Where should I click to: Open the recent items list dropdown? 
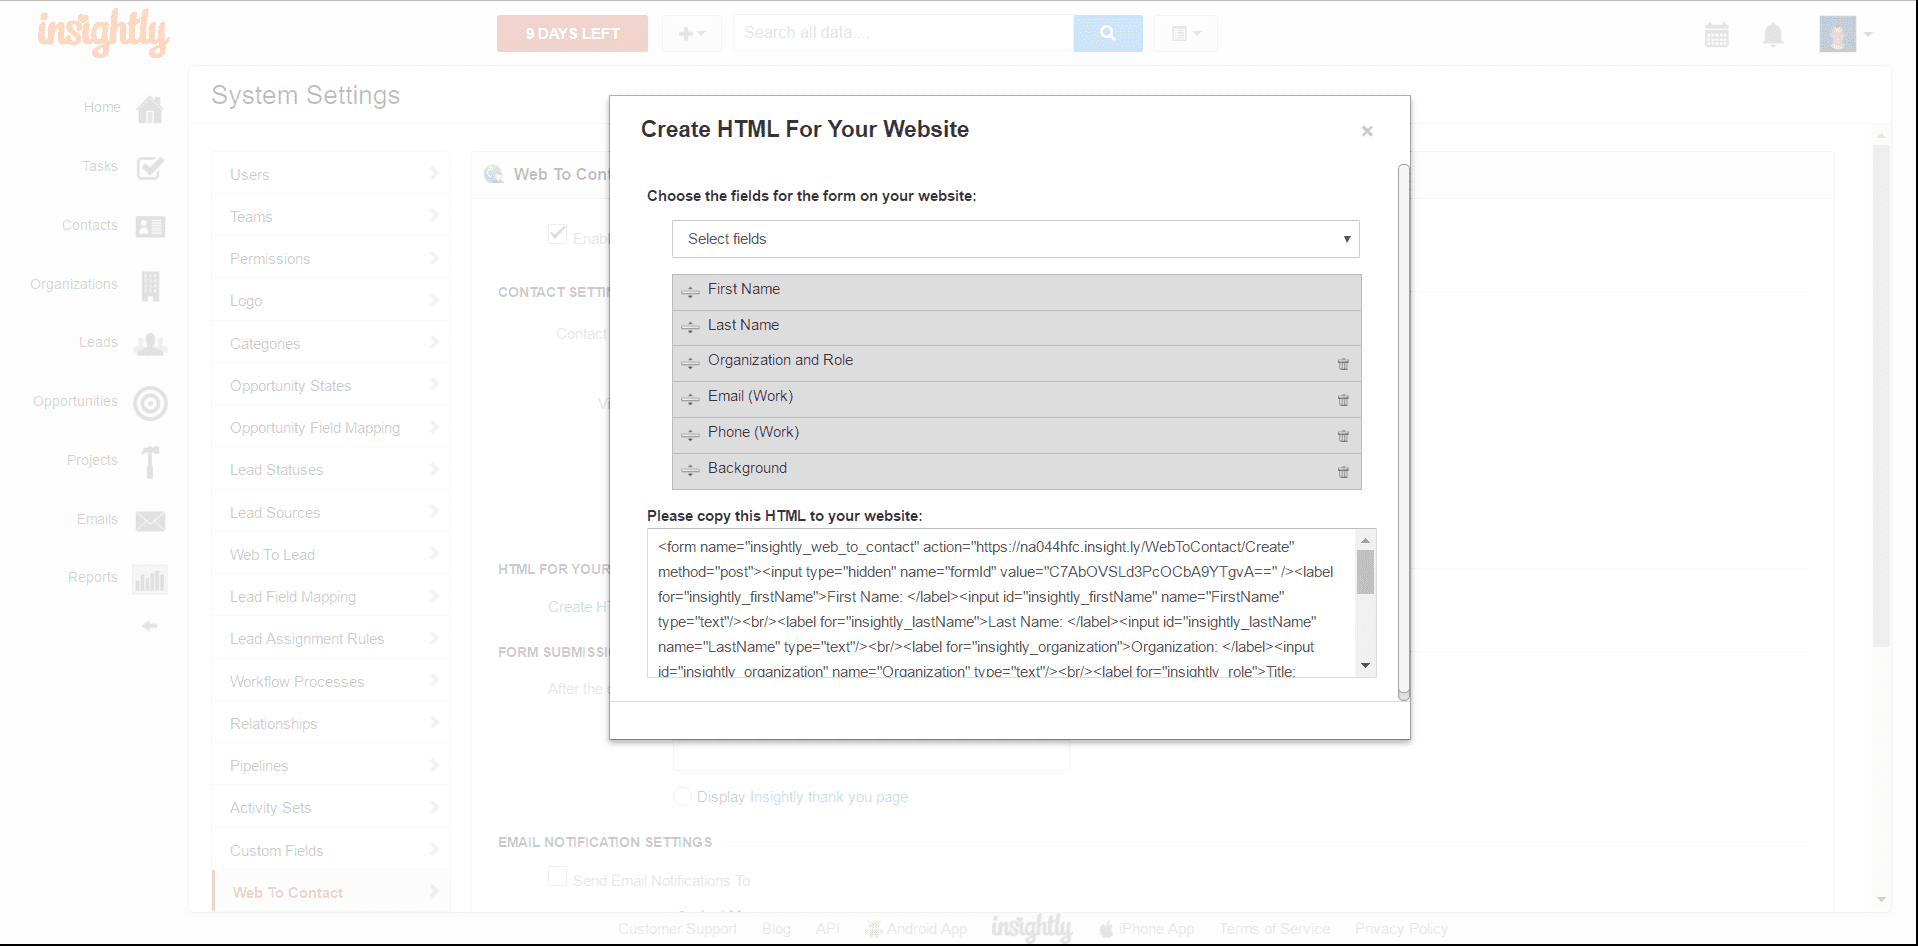click(1186, 33)
